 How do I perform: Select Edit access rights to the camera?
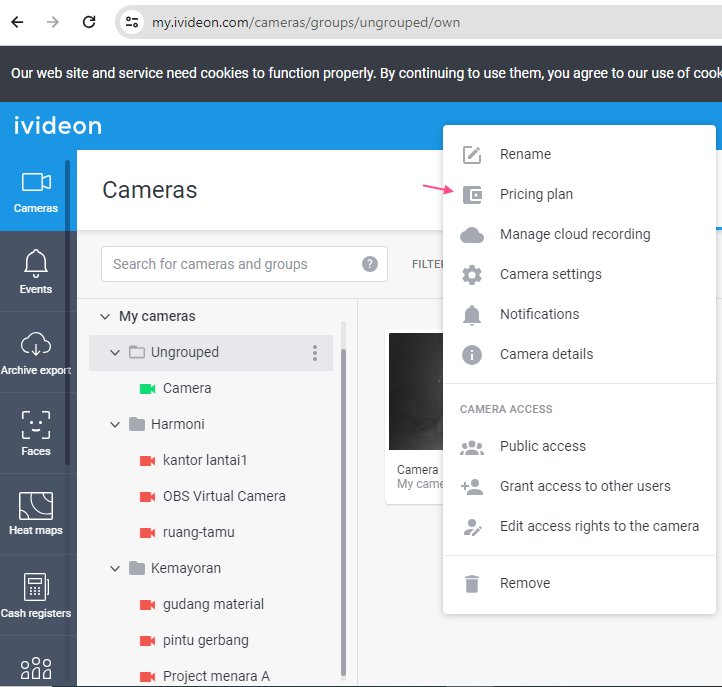coord(579,527)
